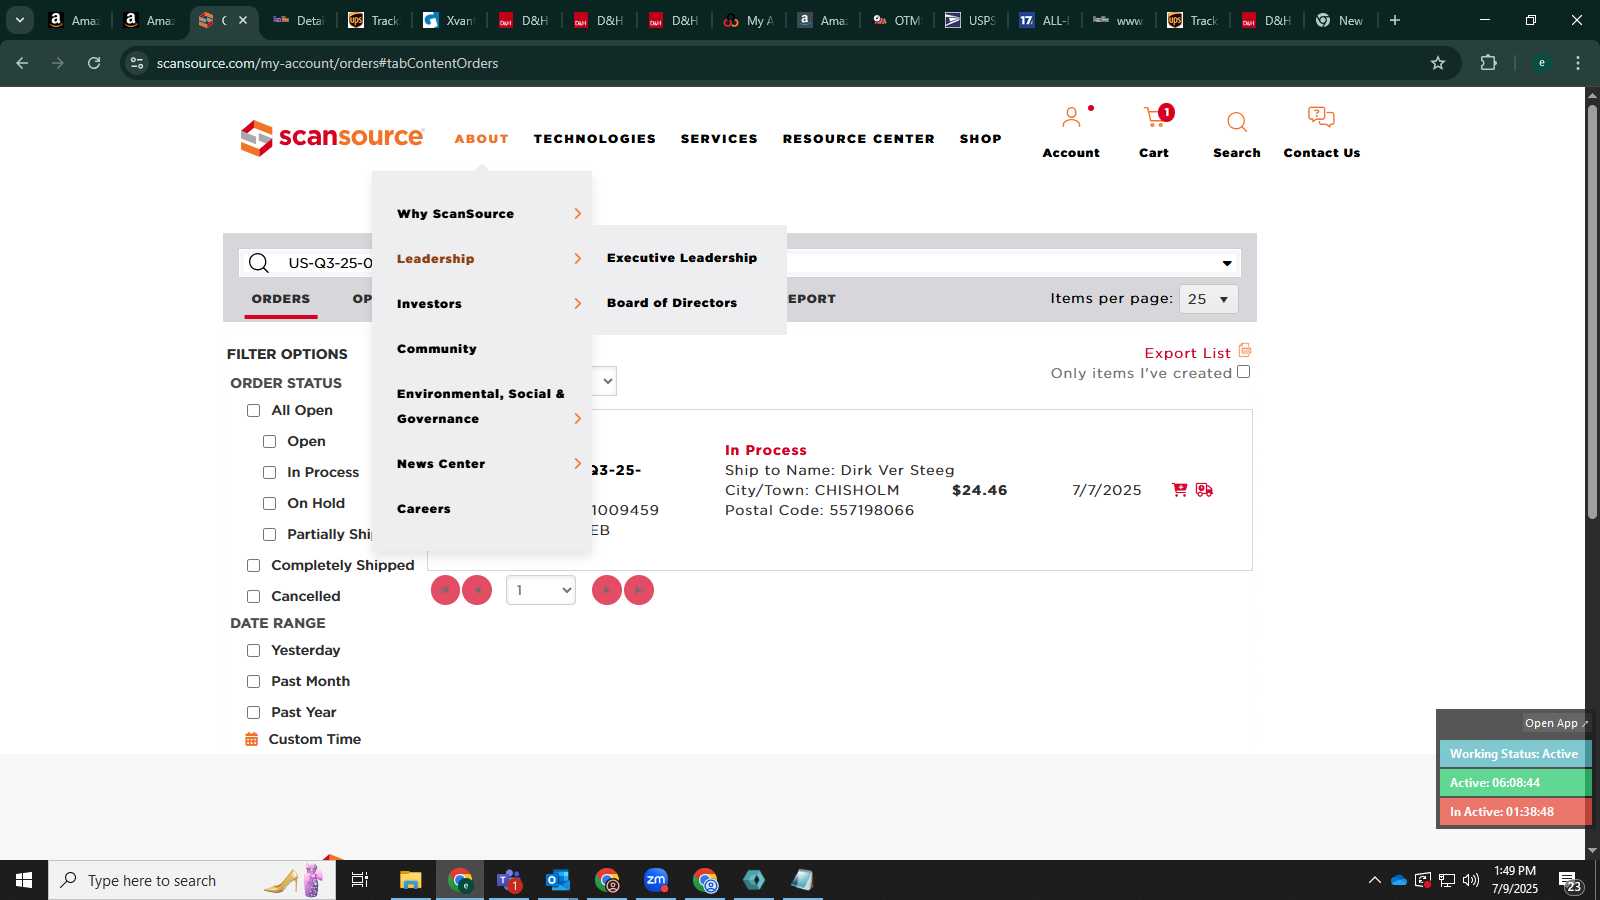Check the In Process filter
Image resolution: width=1600 pixels, height=900 pixels.
[x=269, y=472]
